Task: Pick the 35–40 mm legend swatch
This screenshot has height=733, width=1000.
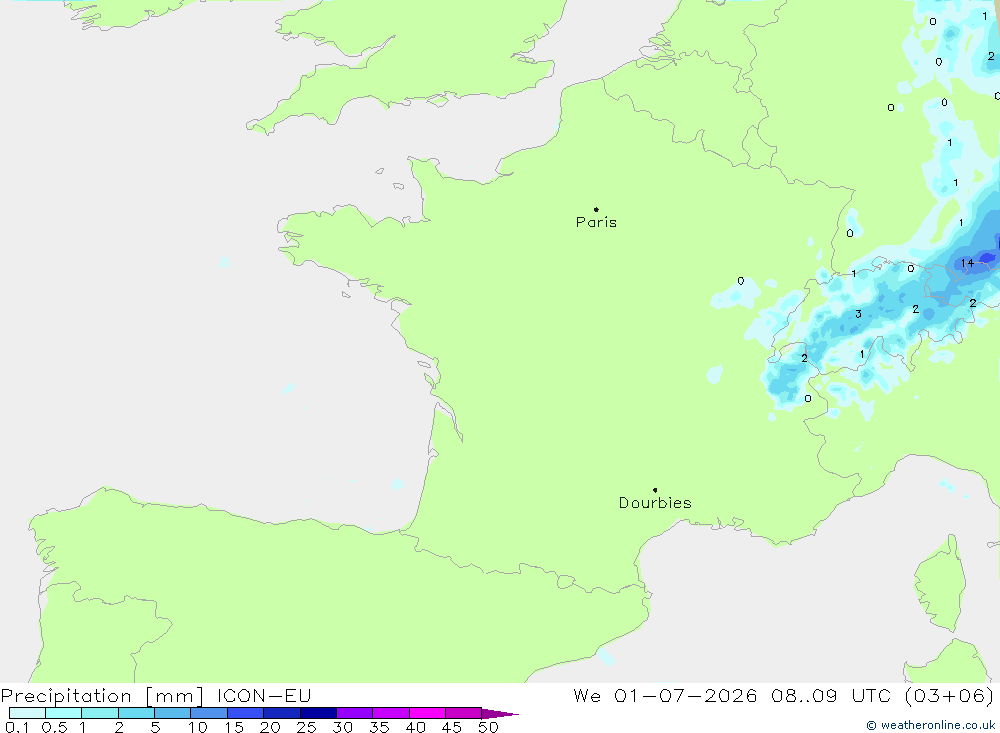Action: pos(391,713)
